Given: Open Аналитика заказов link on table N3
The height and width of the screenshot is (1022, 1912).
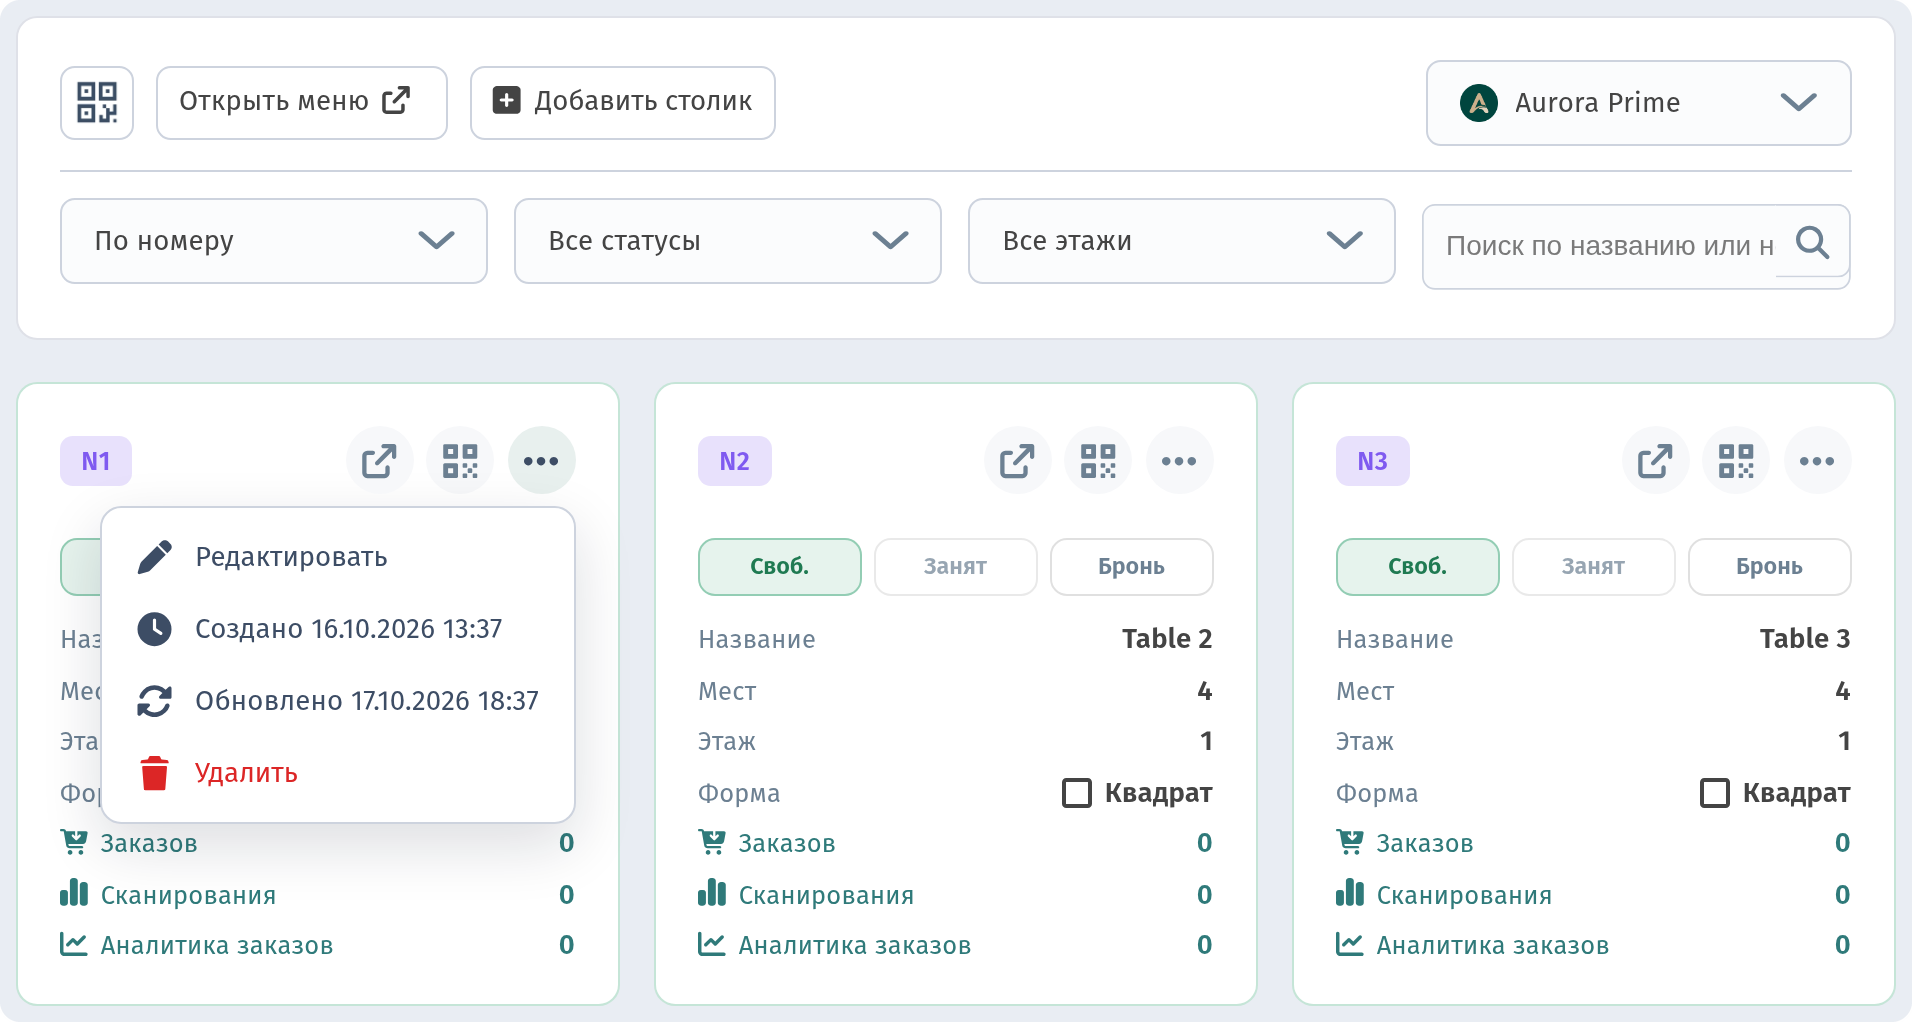Looking at the screenshot, I should 1493,945.
